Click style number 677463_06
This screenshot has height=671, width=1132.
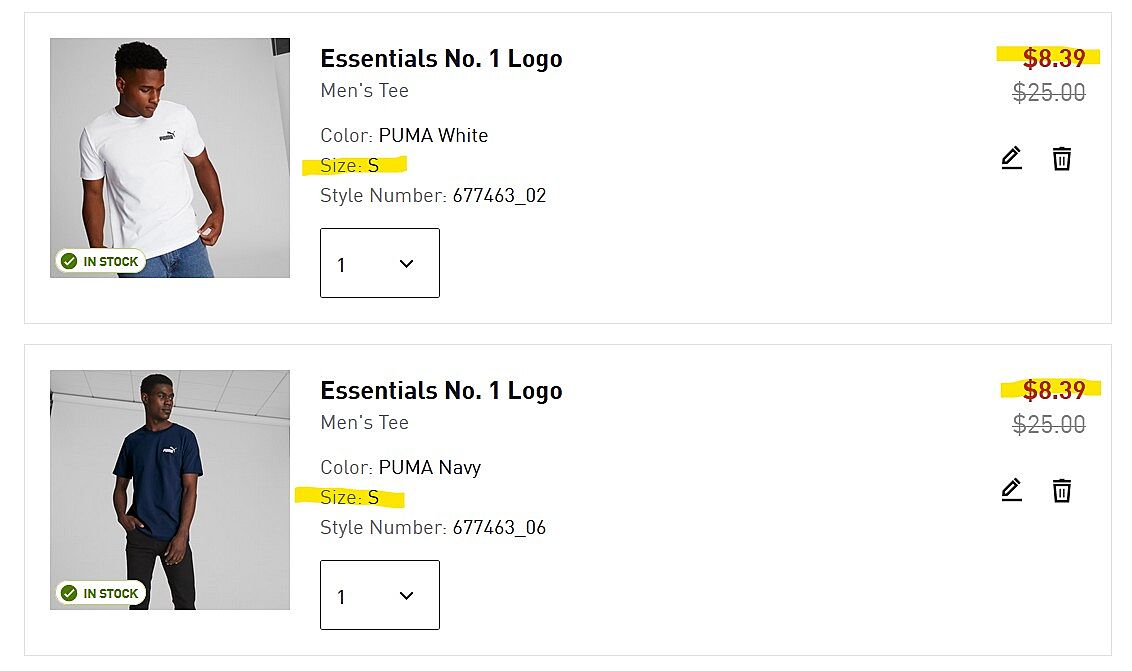point(499,528)
